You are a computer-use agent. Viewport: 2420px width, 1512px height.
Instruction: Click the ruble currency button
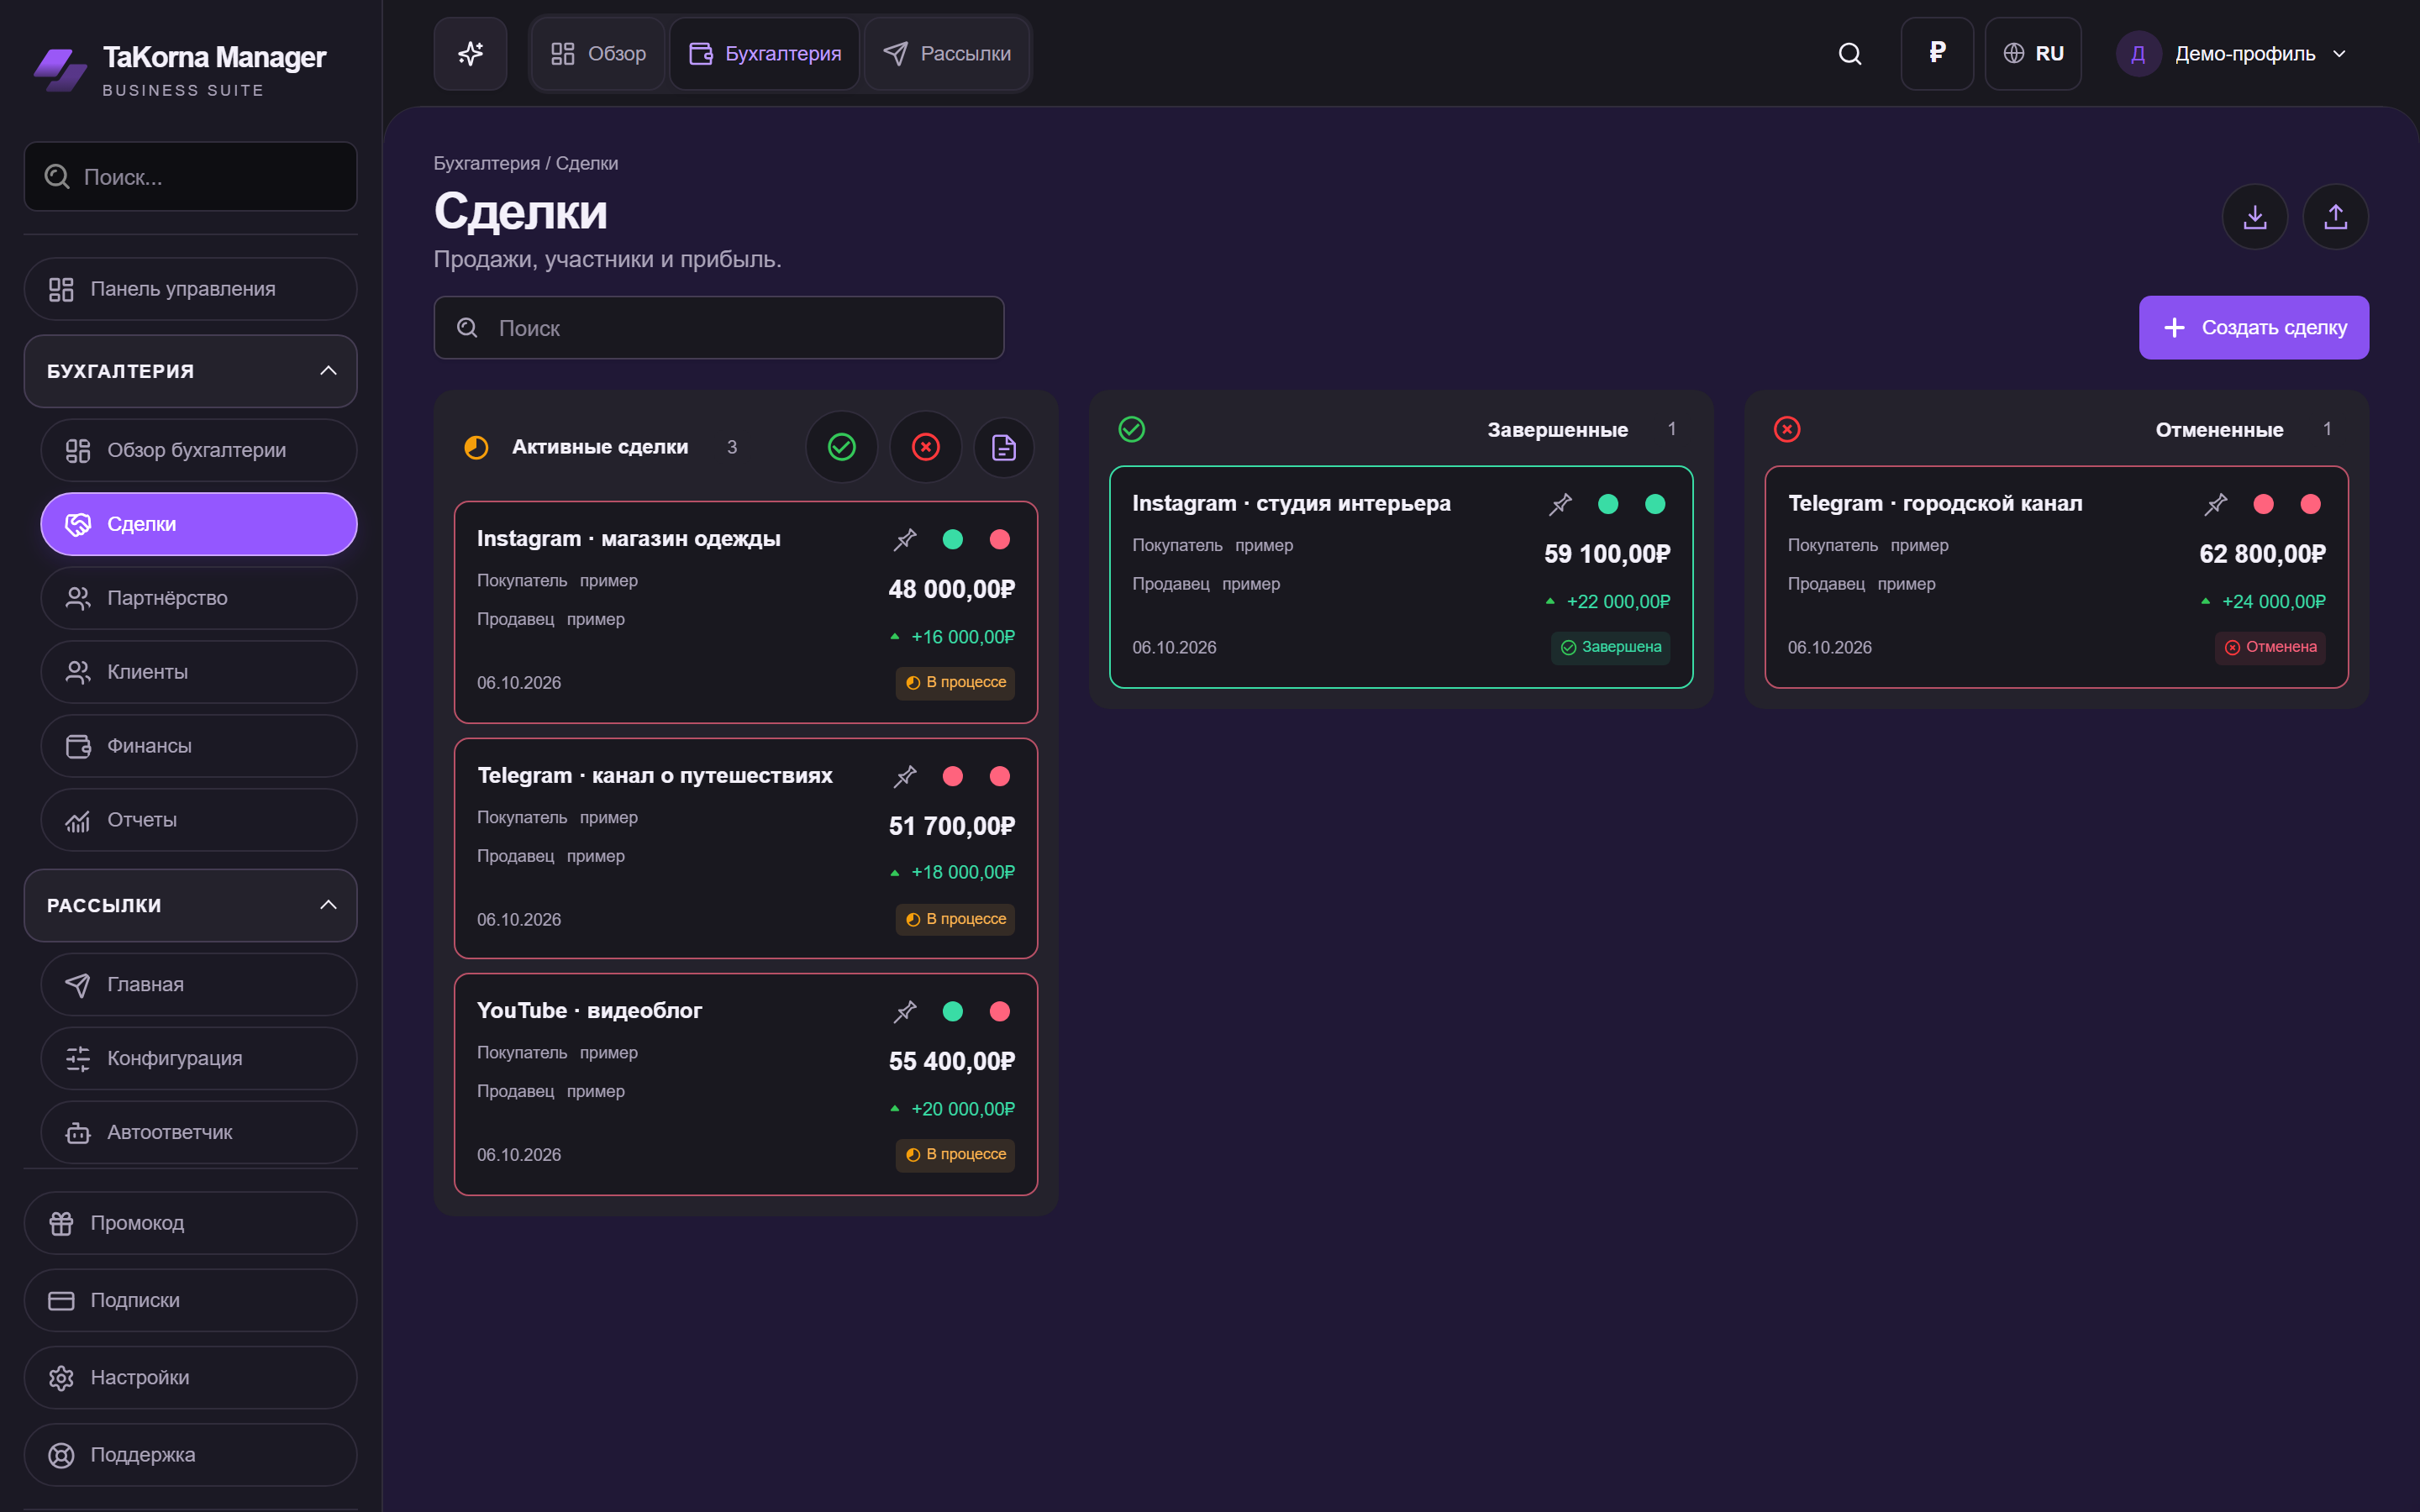tap(1937, 53)
